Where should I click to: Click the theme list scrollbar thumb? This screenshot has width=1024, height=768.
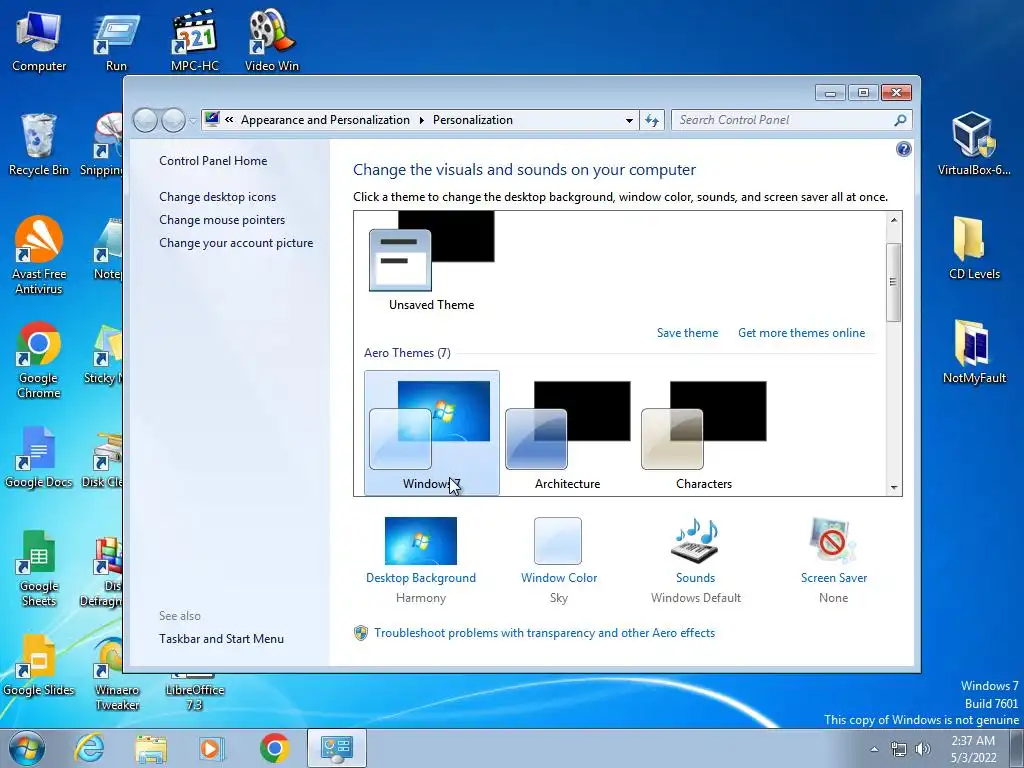[x=893, y=282]
